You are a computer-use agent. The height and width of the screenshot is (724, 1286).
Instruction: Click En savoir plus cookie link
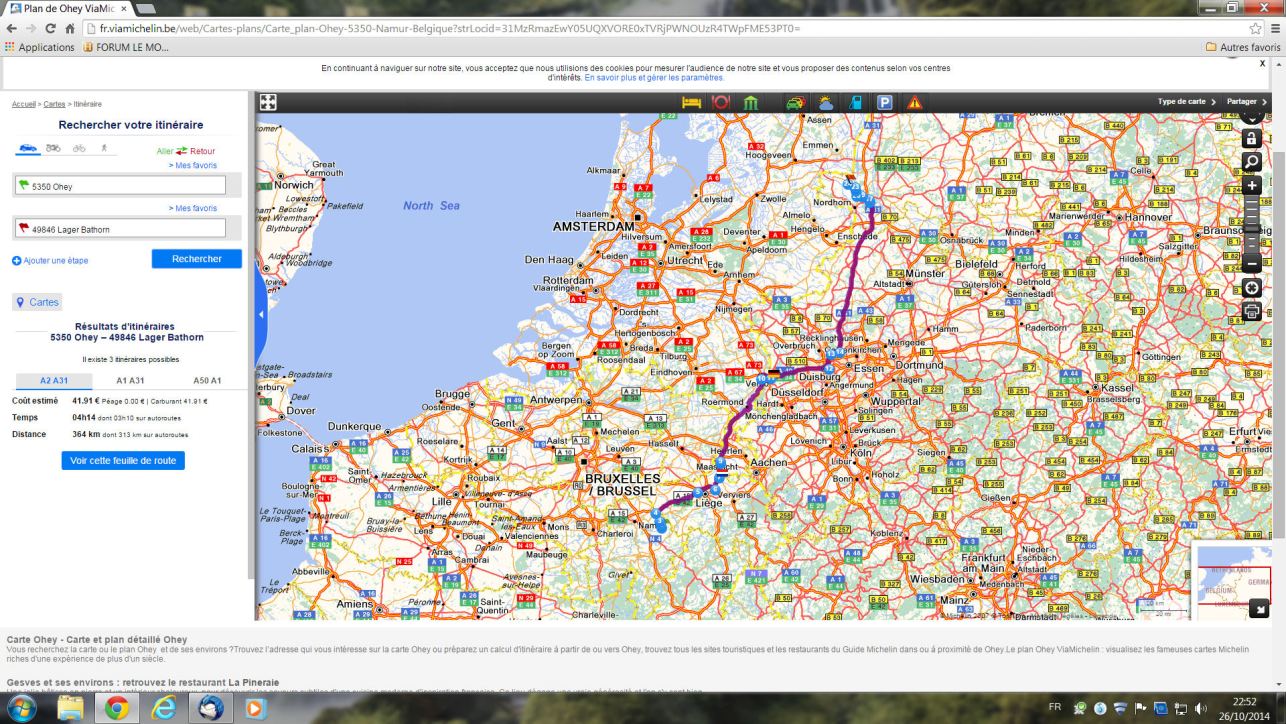(x=654, y=77)
